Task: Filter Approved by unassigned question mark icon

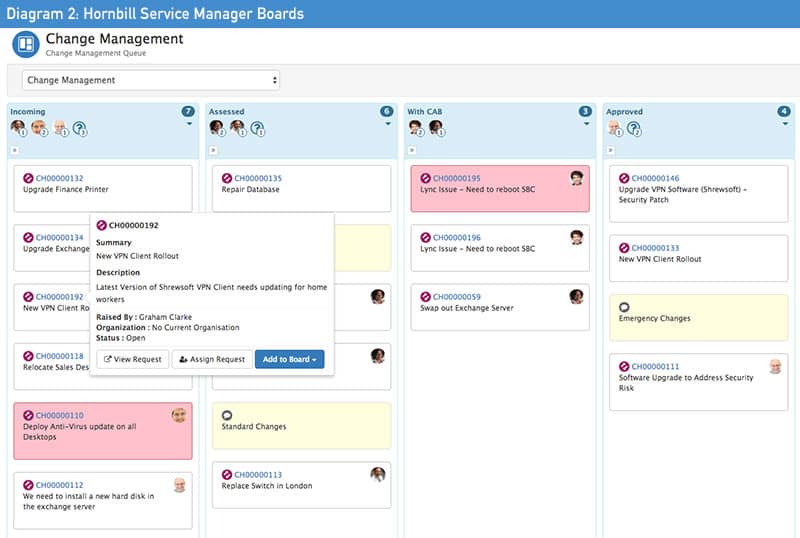Action: pos(634,129)
